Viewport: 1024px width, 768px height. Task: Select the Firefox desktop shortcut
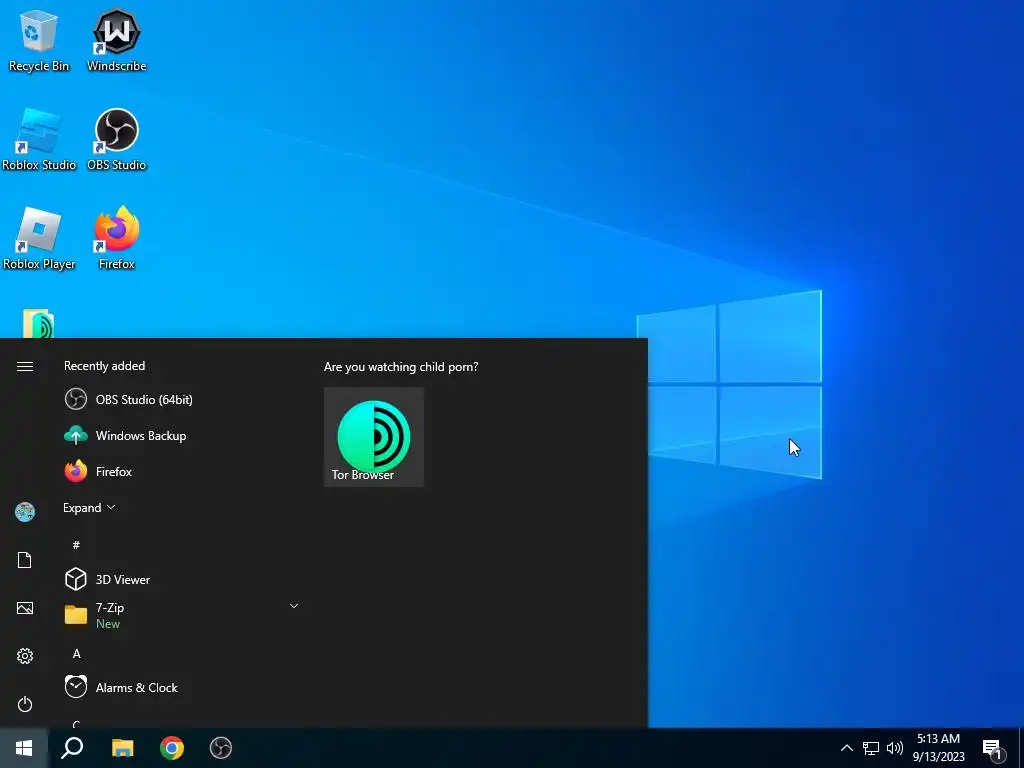click(x=117, y=239)
